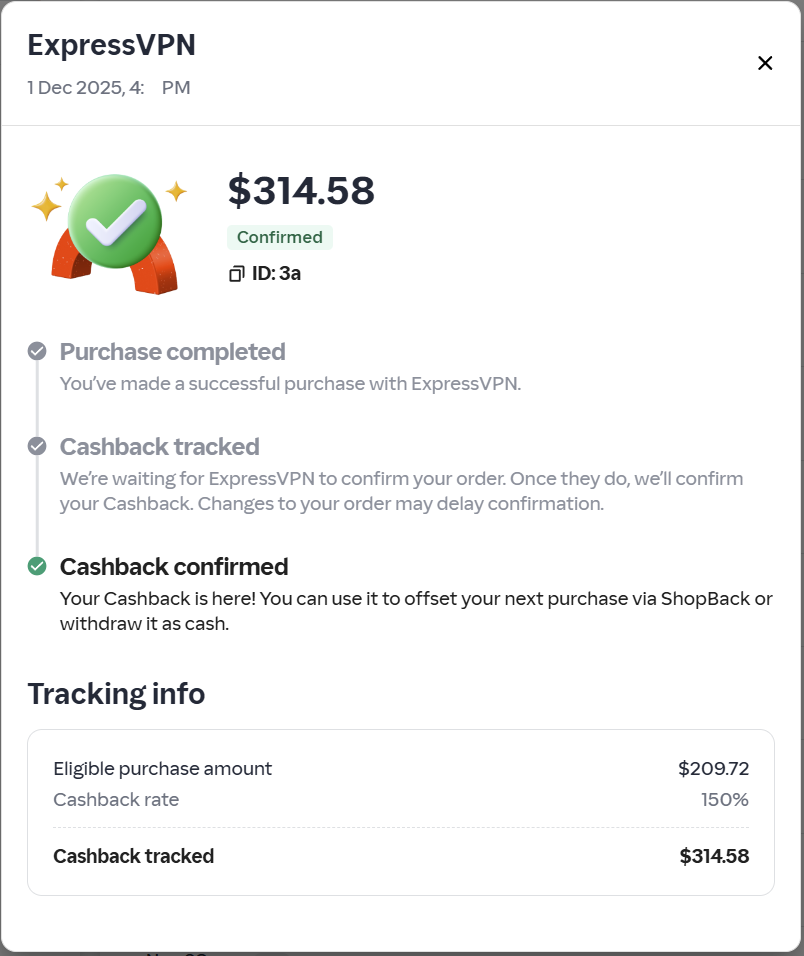Click the Cashback tracked step check icon
The width and height of the screenshot is (804, 956).
tap(37, 446)
